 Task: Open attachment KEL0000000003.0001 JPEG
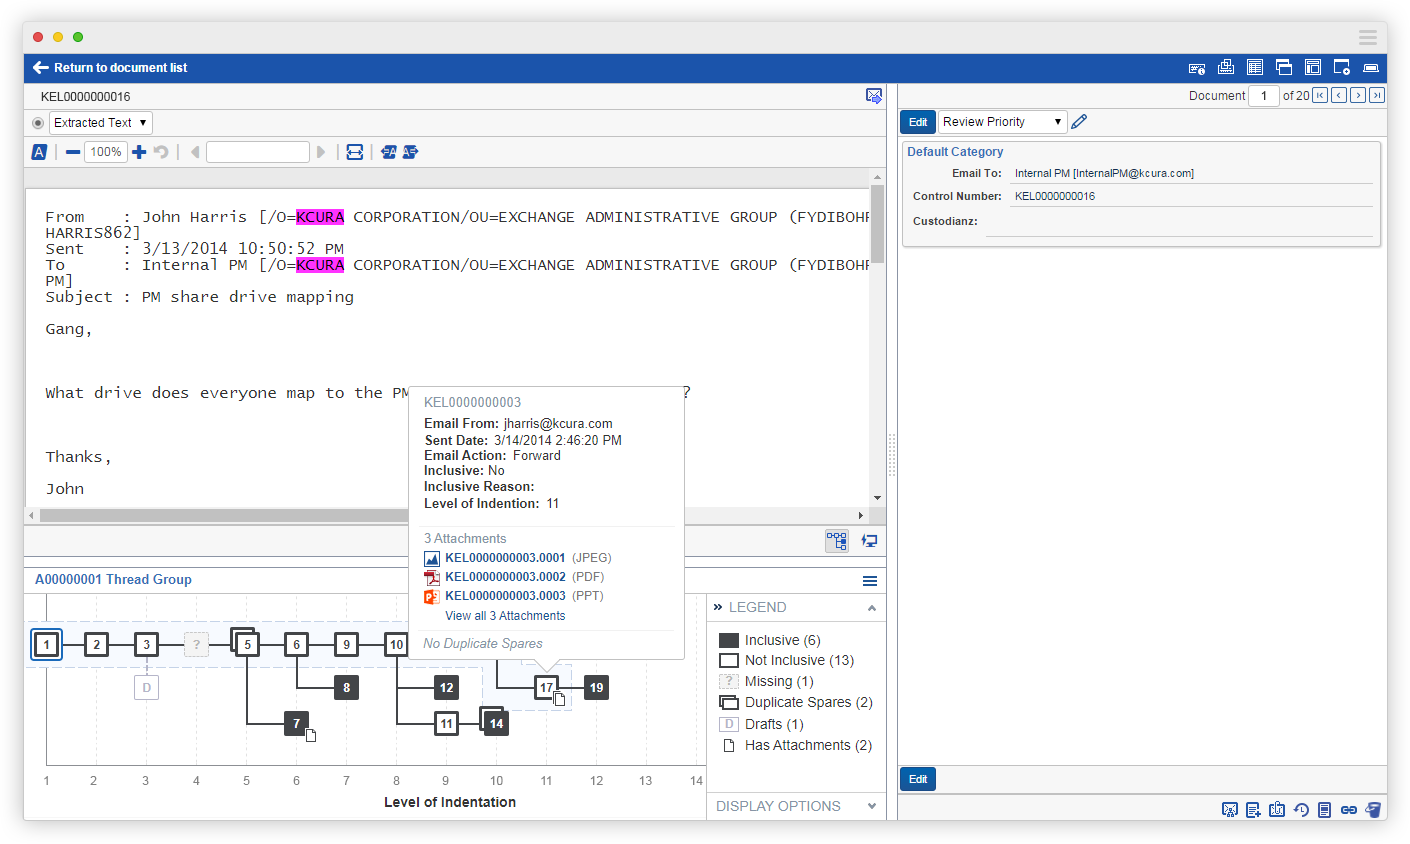tap(505, 558)
